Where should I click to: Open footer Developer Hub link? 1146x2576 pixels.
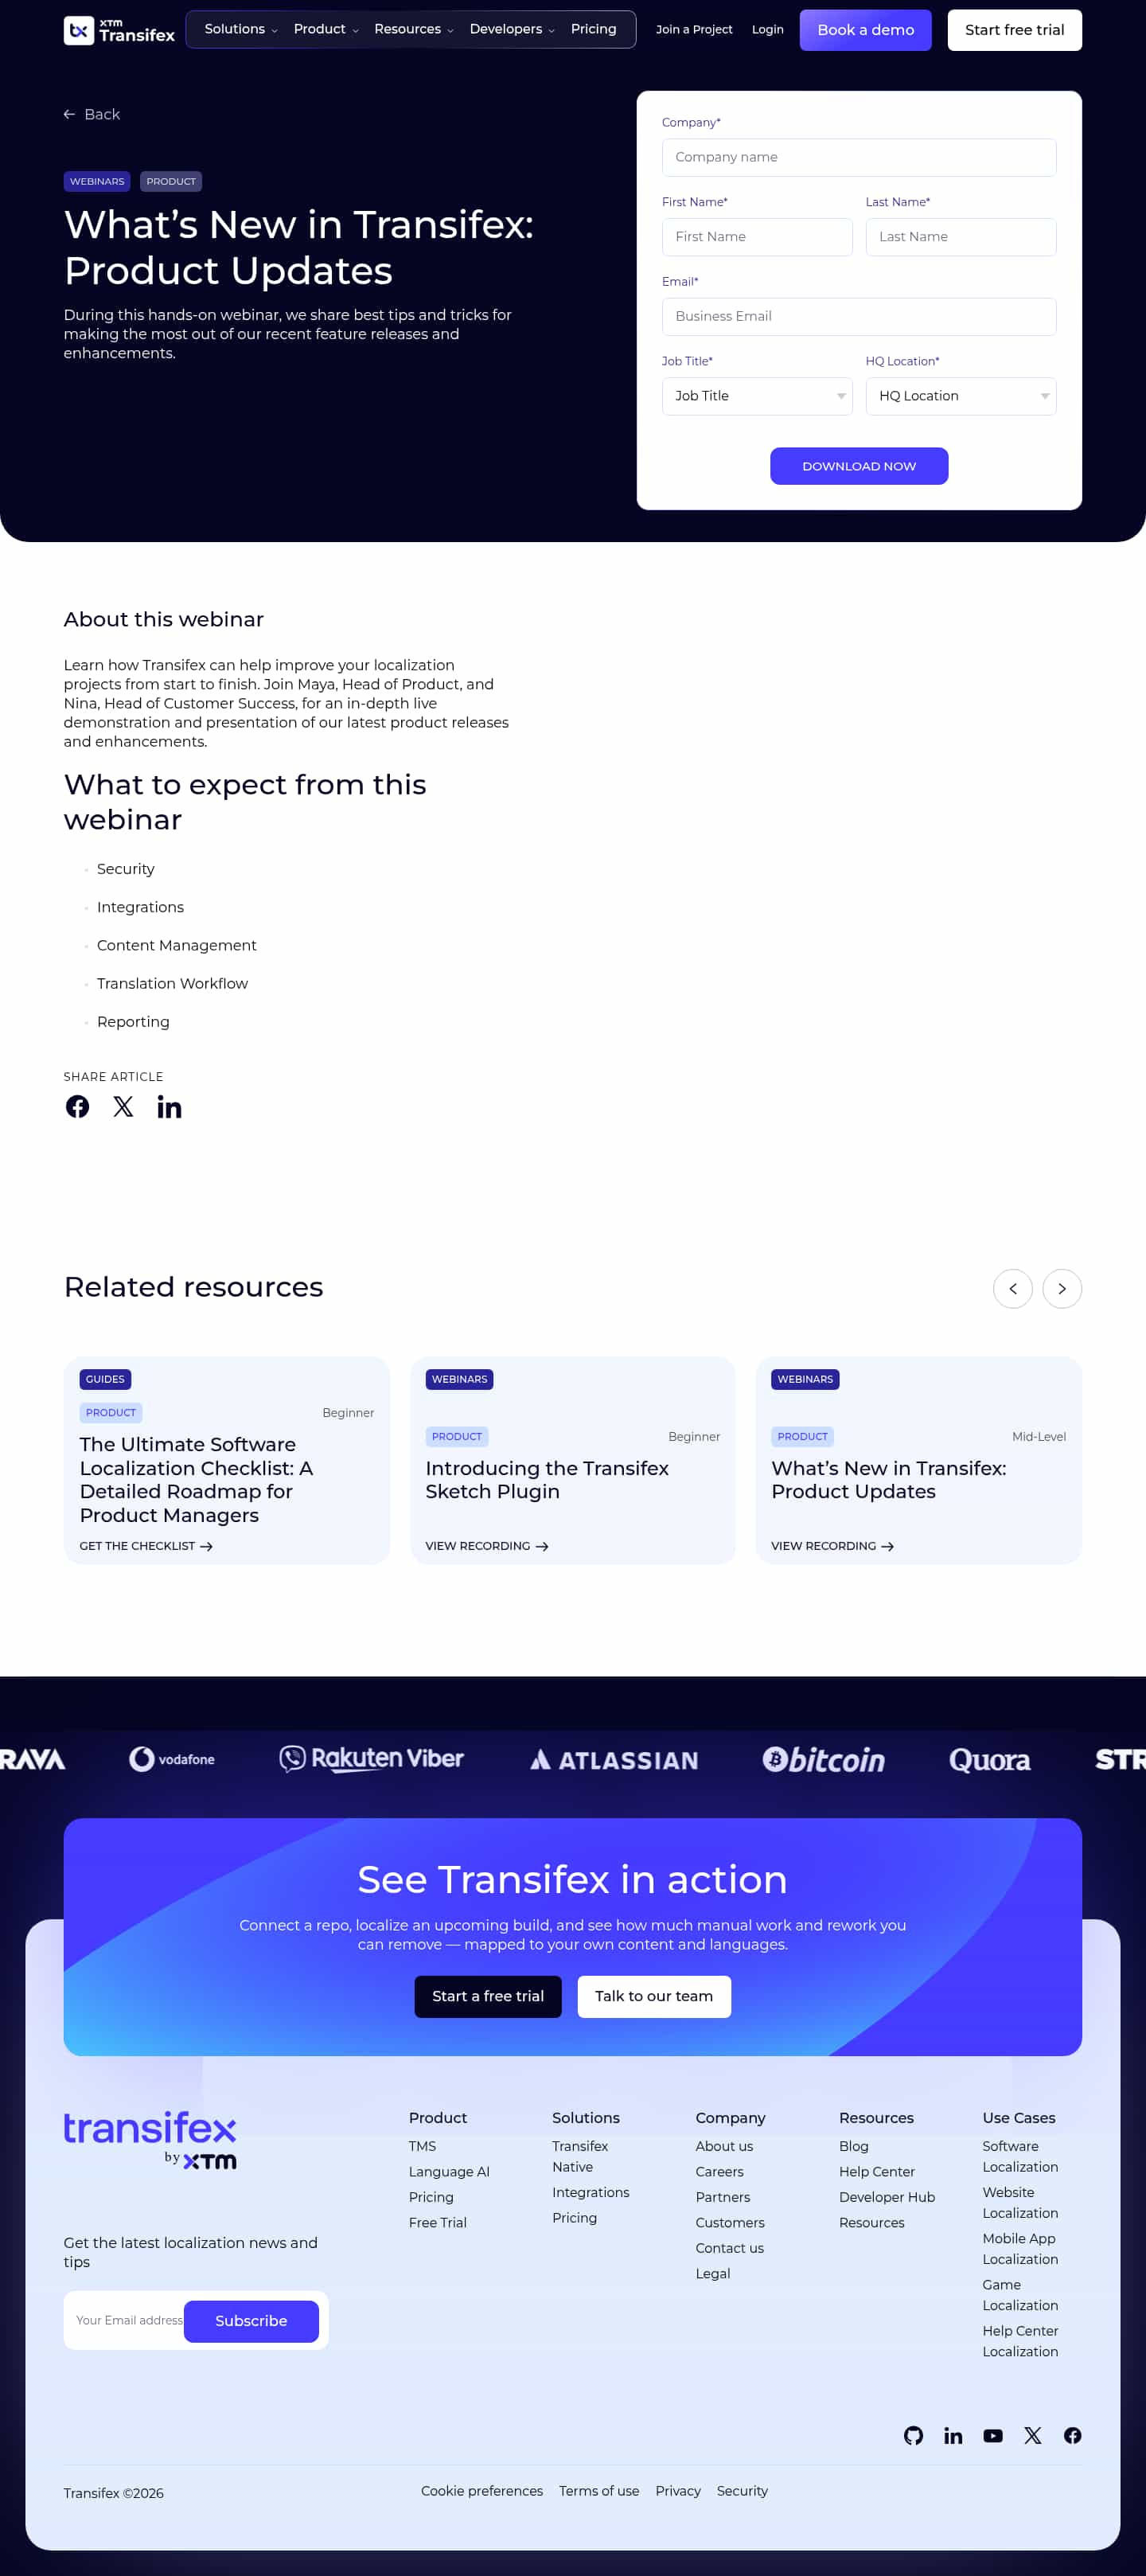click(x=886, y=2197)
